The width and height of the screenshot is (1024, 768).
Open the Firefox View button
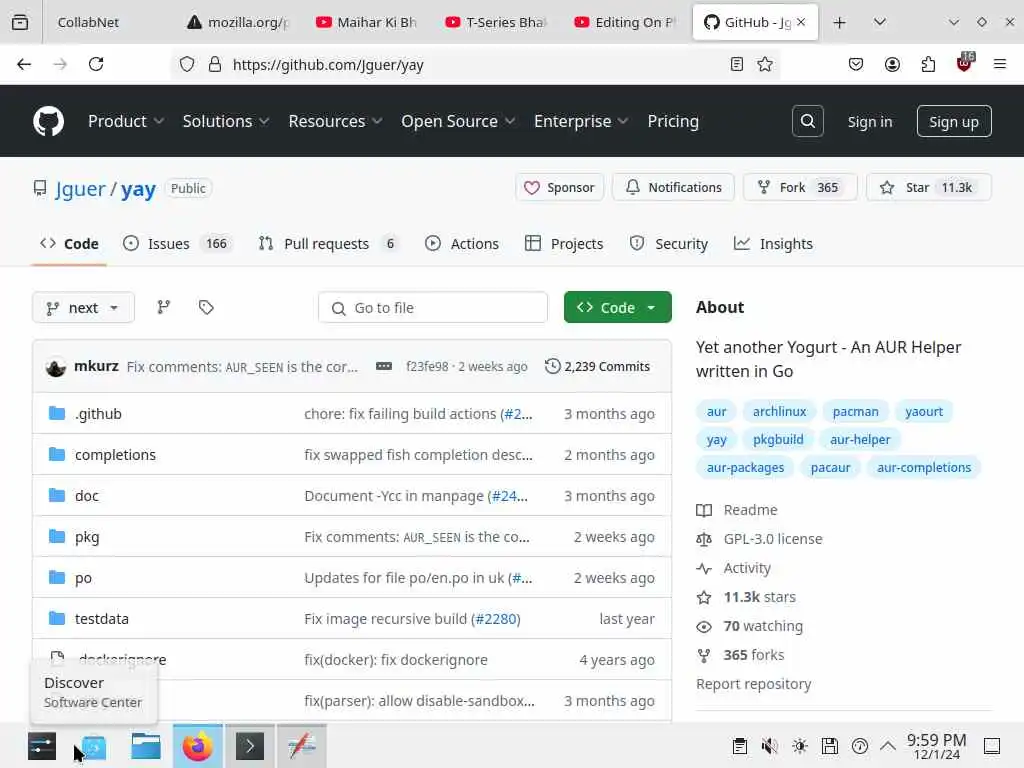(x=20, y=22)
